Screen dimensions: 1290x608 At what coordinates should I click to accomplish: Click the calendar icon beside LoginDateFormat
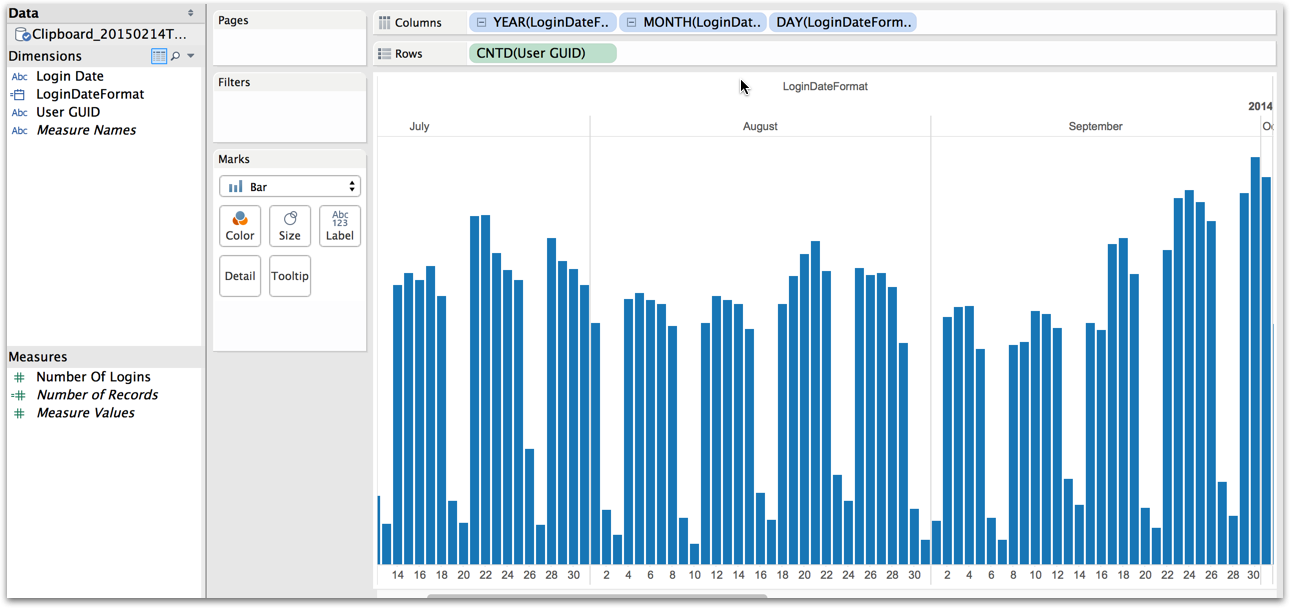19,94
